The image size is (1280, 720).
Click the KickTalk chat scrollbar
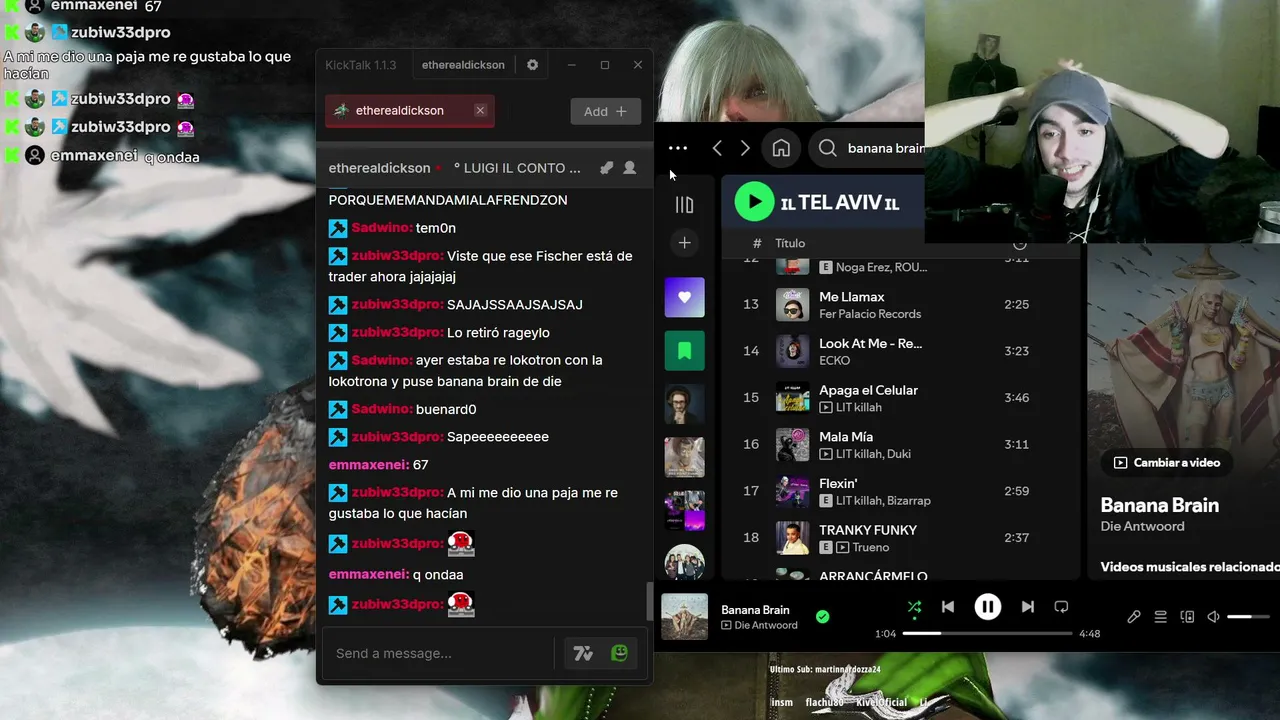pos(649,600)
